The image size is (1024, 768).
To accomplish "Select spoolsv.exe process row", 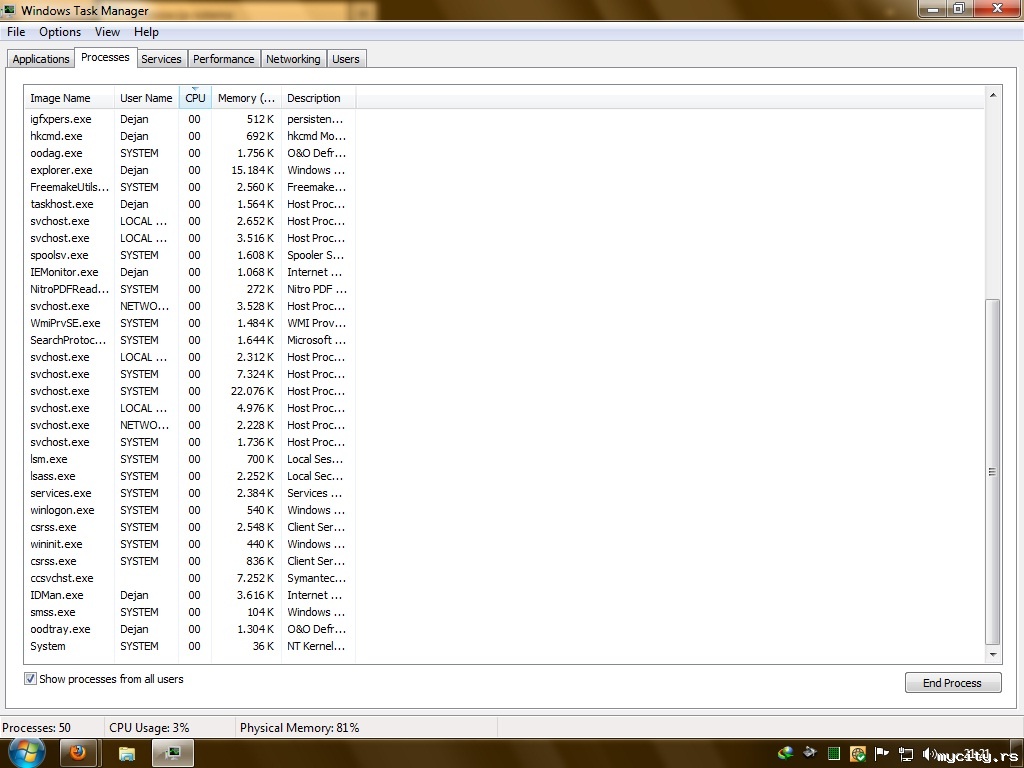I will [189, 255].
